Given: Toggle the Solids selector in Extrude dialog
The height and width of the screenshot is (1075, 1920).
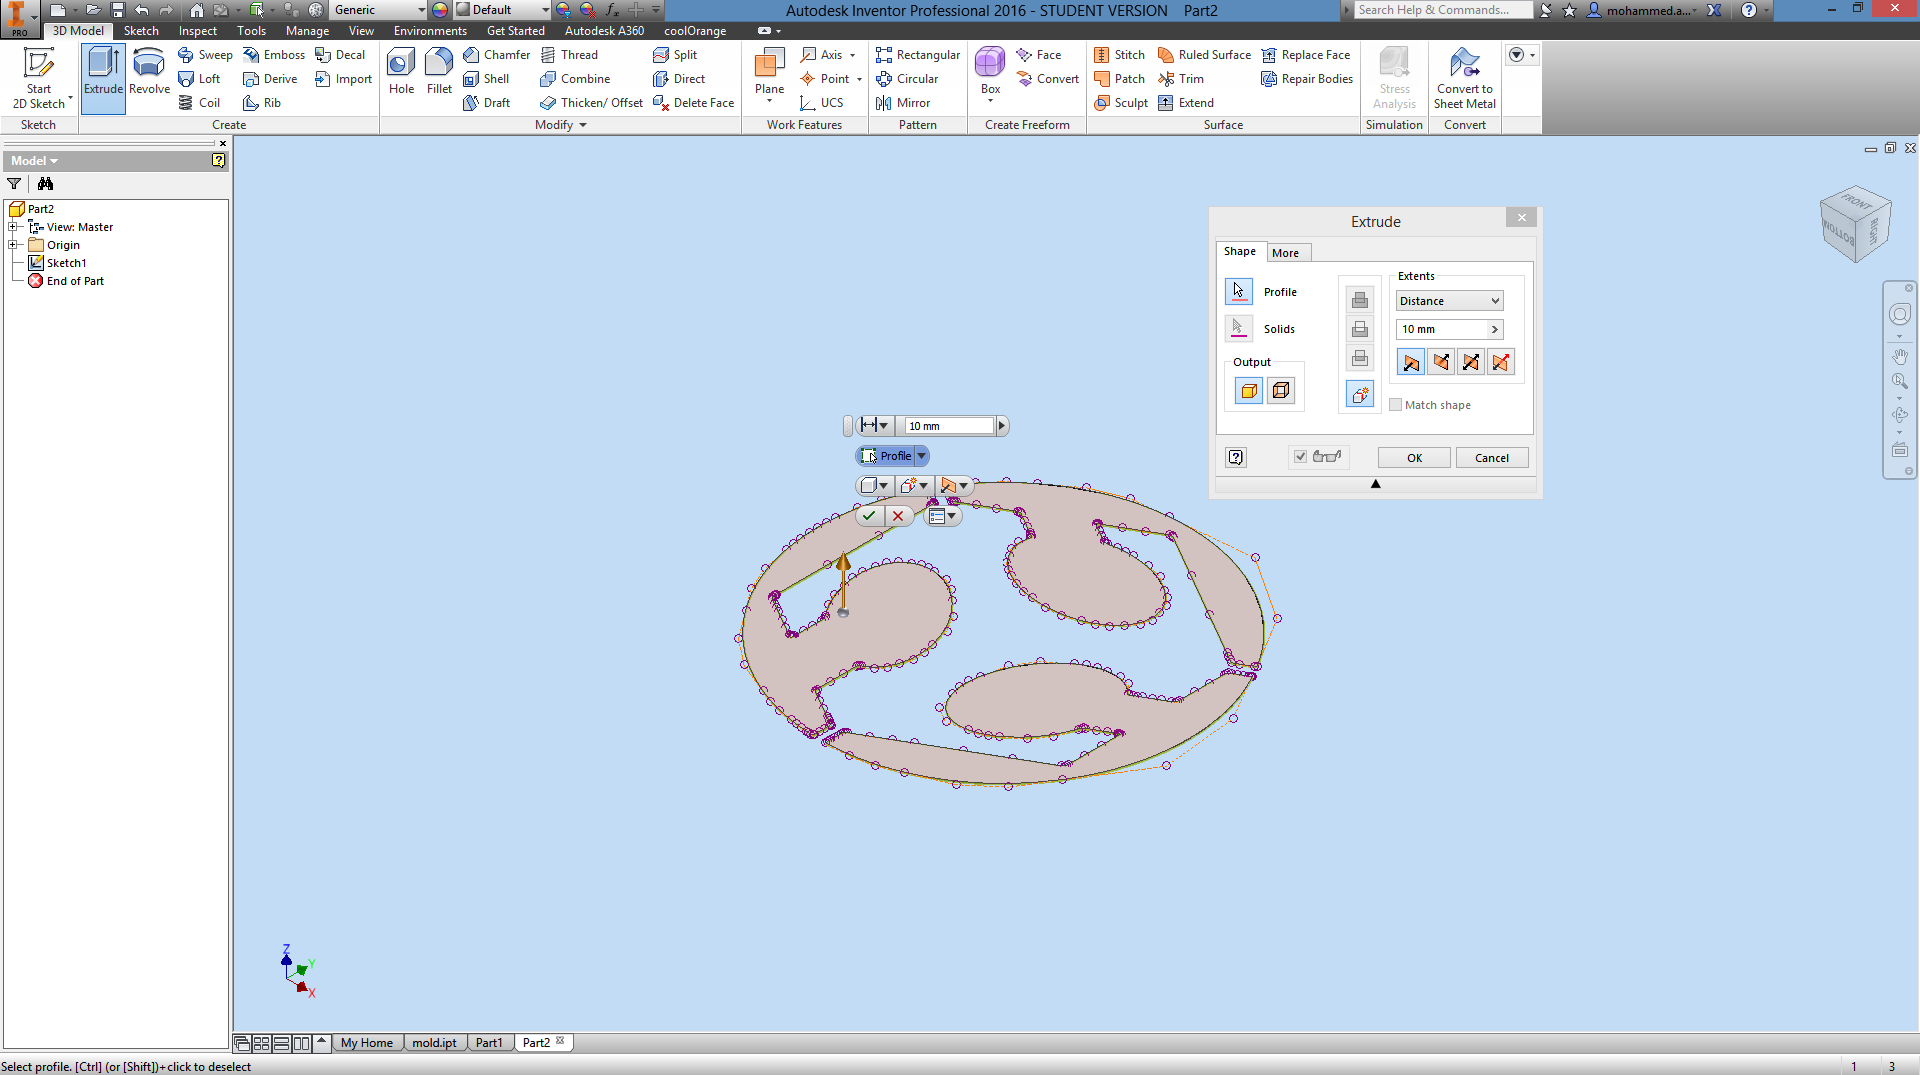Looking at the screenshot, I should (1238, 329).
